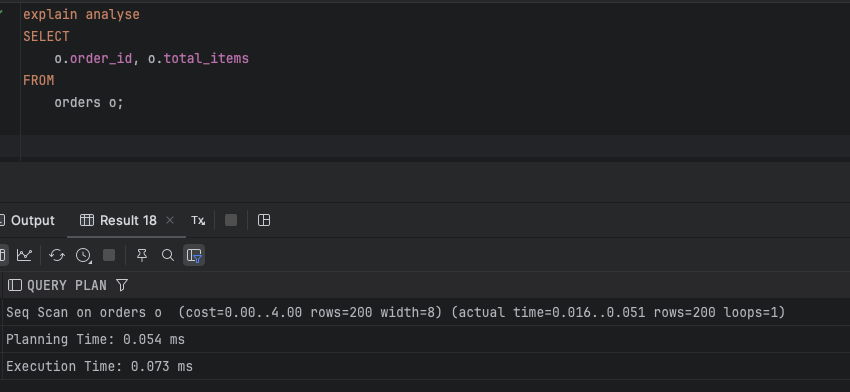Click 'orders o;' in the editor
Image resolution: width=850 pixels, height=392 pixels.
click(89, 102)
